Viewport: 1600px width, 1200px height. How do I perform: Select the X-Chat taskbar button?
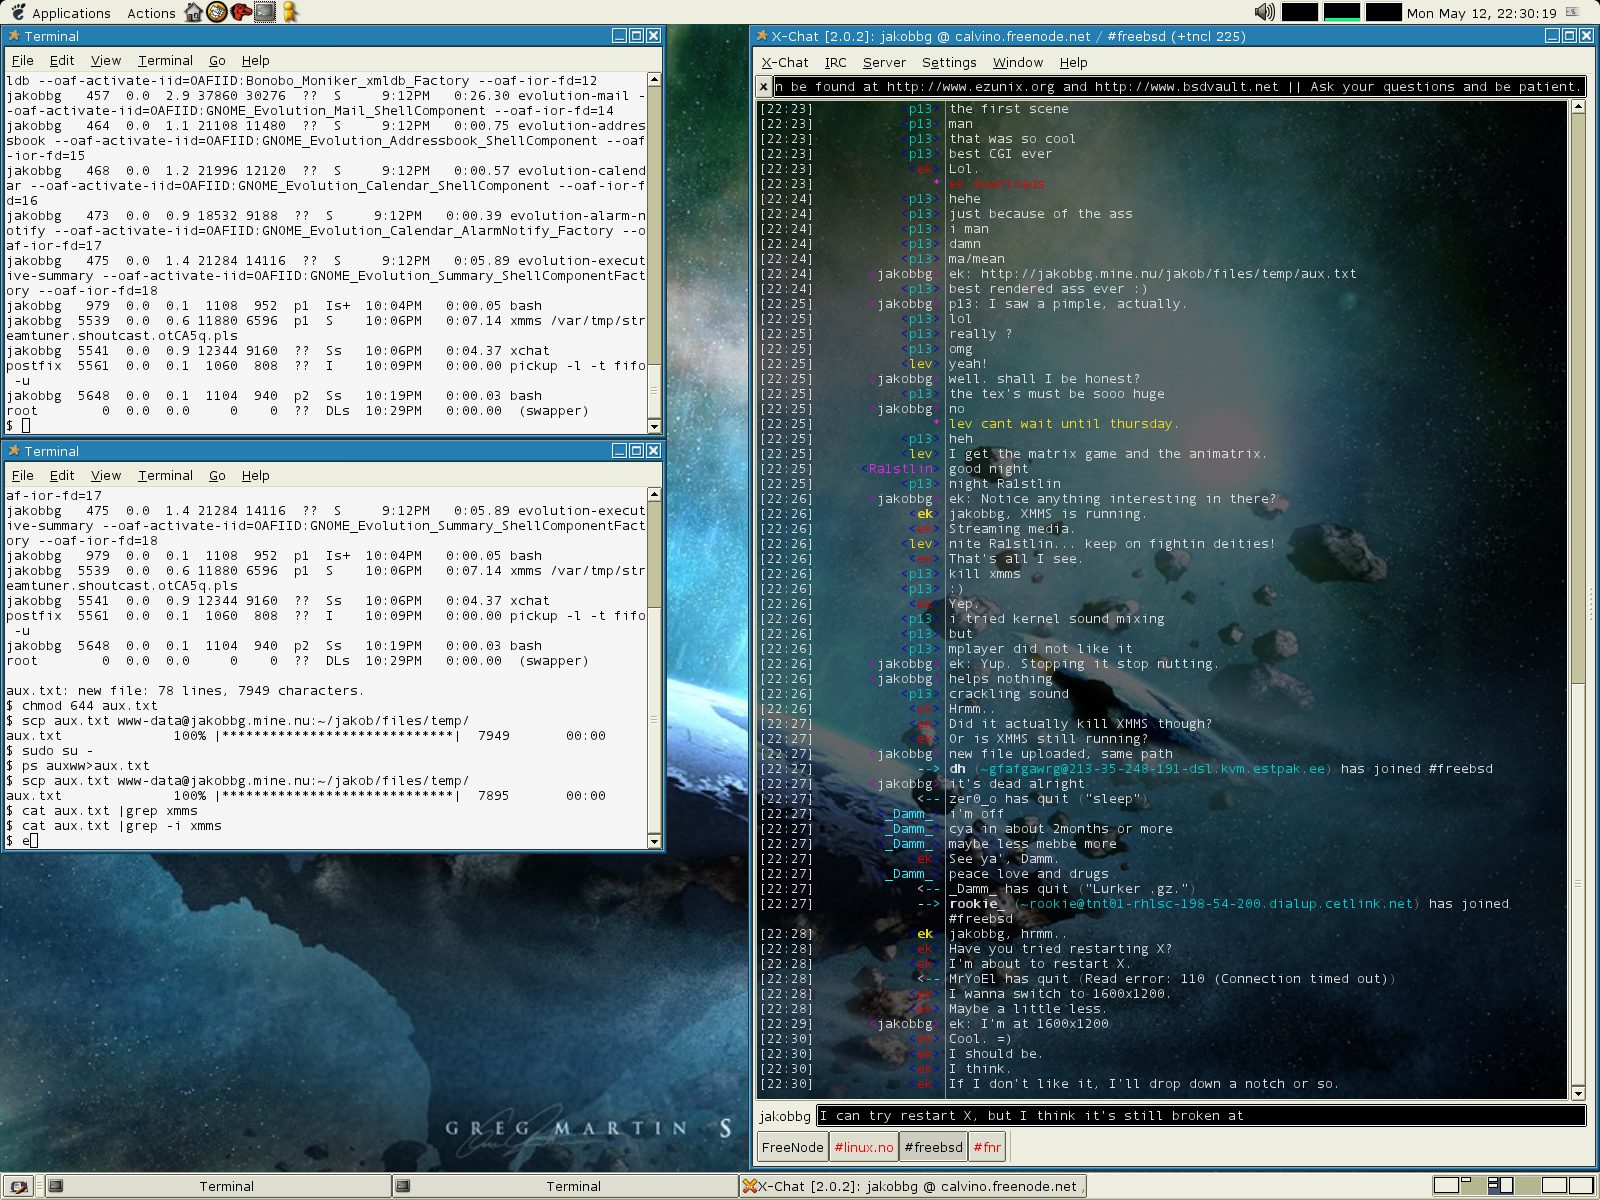pos(912,1186)
